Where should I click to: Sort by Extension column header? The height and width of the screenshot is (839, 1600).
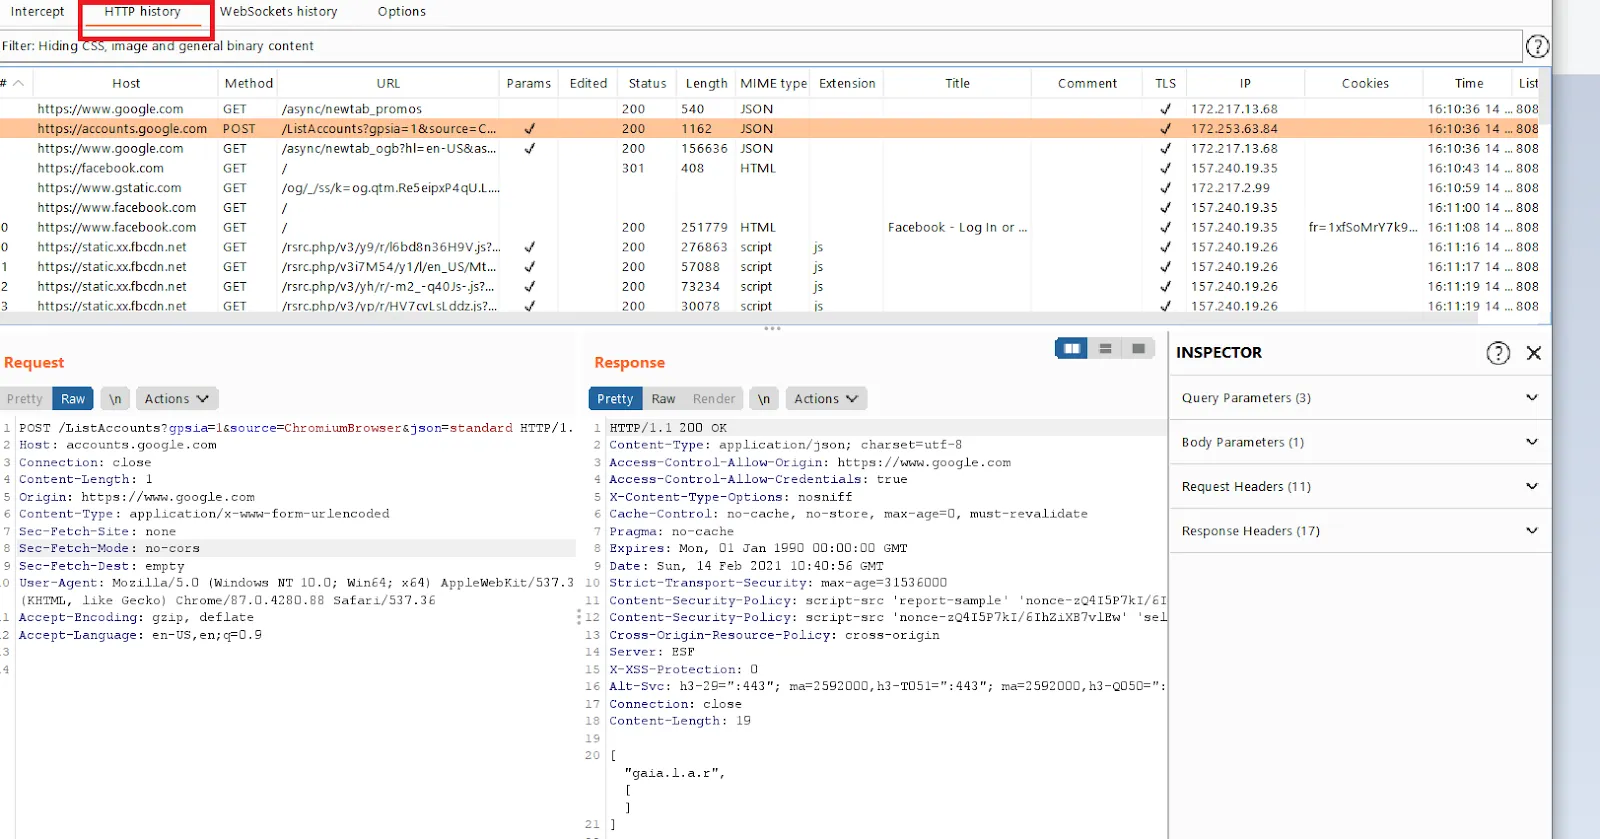point(847,83)
